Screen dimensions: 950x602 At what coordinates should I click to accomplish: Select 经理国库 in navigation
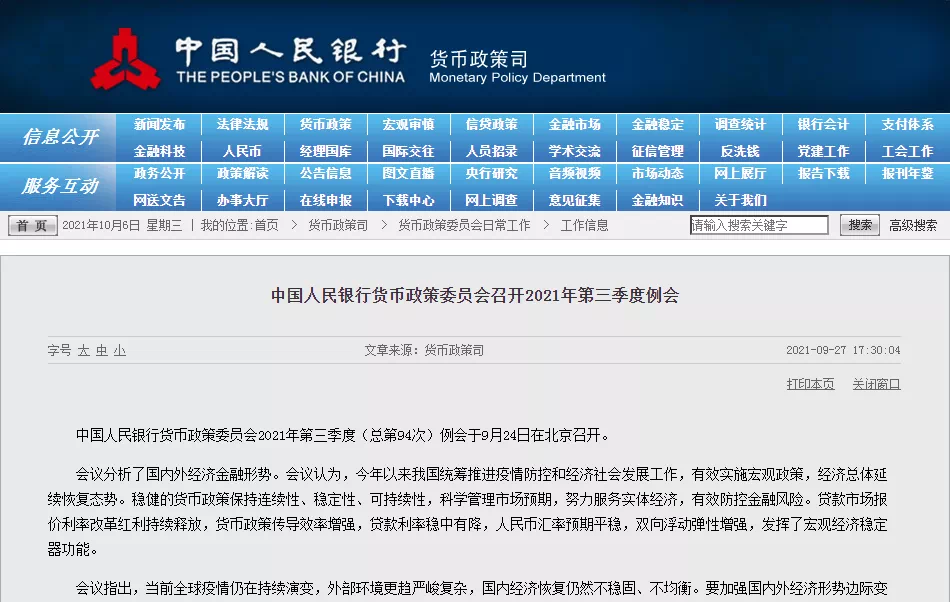pyautogui.click(x=325, y=151)
